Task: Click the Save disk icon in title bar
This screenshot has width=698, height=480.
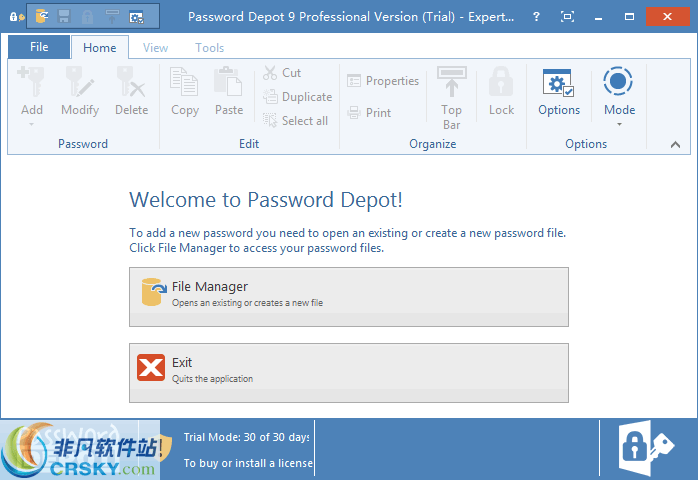Action: (x=64, y=16)
